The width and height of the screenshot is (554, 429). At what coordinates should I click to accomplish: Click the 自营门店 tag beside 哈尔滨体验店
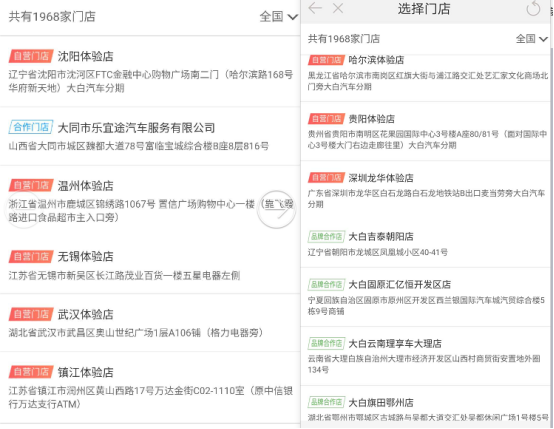pyautogui.click(x=326, y=60)
